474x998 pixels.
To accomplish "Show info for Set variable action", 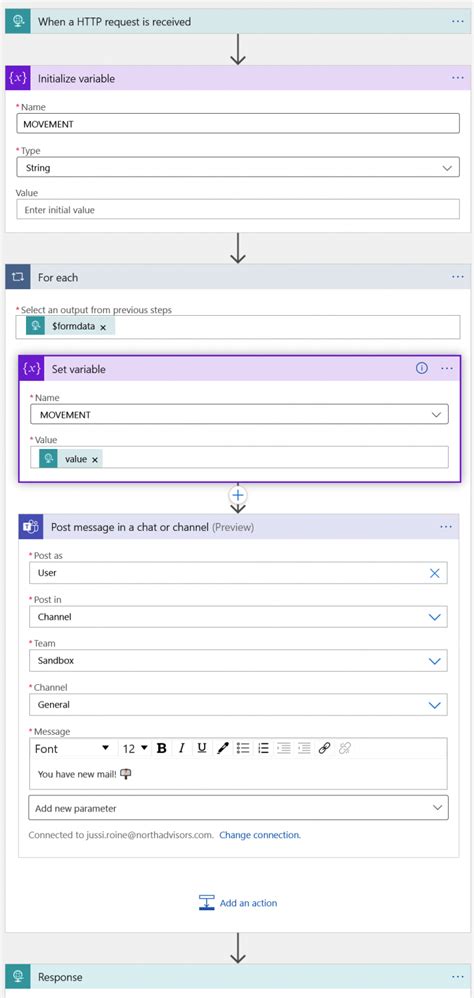I will (x=422, y=369).
